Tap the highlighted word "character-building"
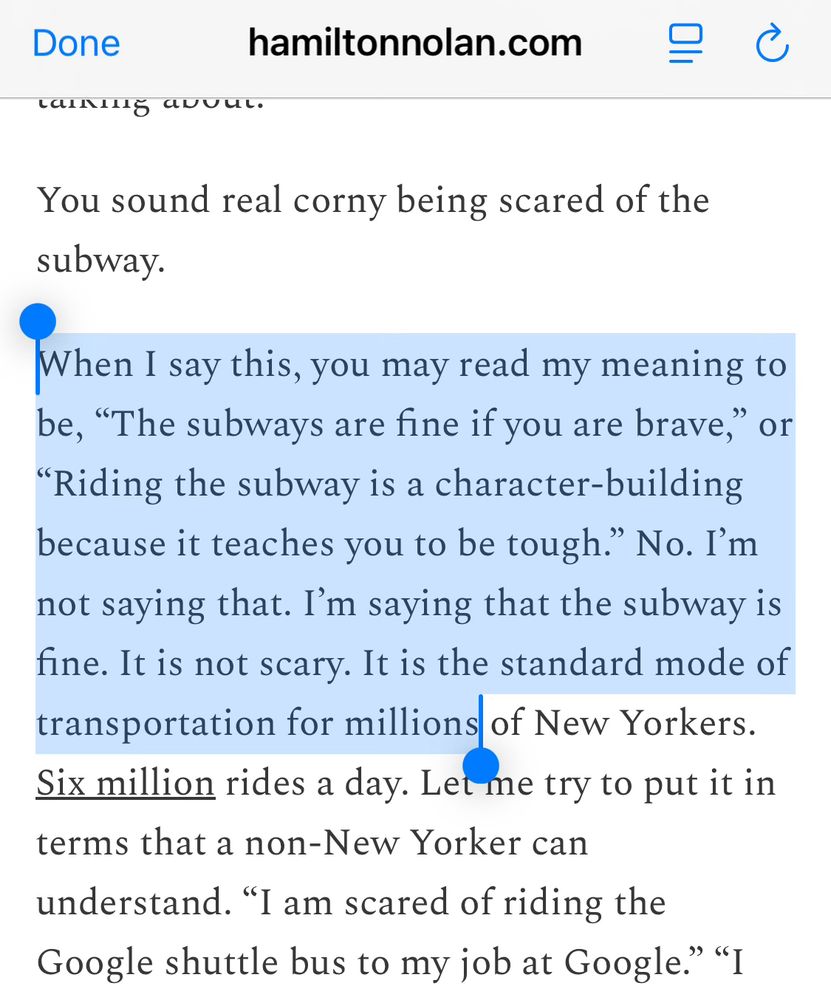Viewport: 831px width, 1000px height. pos(589,484)
